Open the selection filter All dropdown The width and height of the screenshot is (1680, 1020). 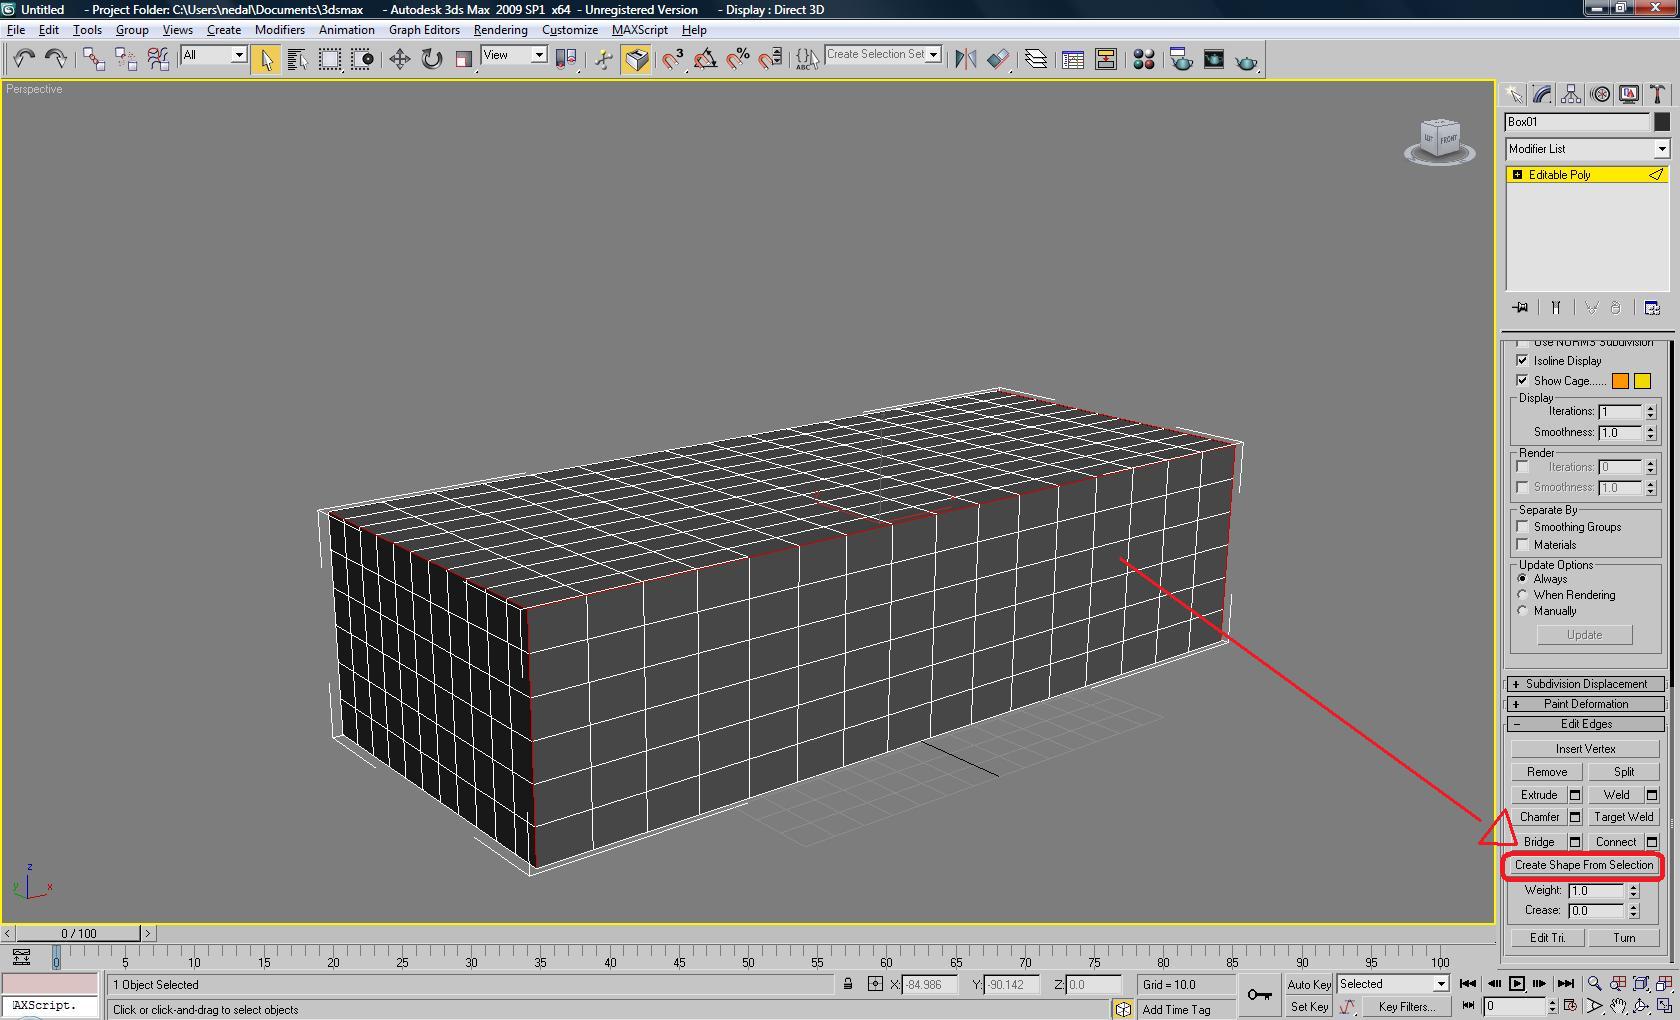(213, 56)
